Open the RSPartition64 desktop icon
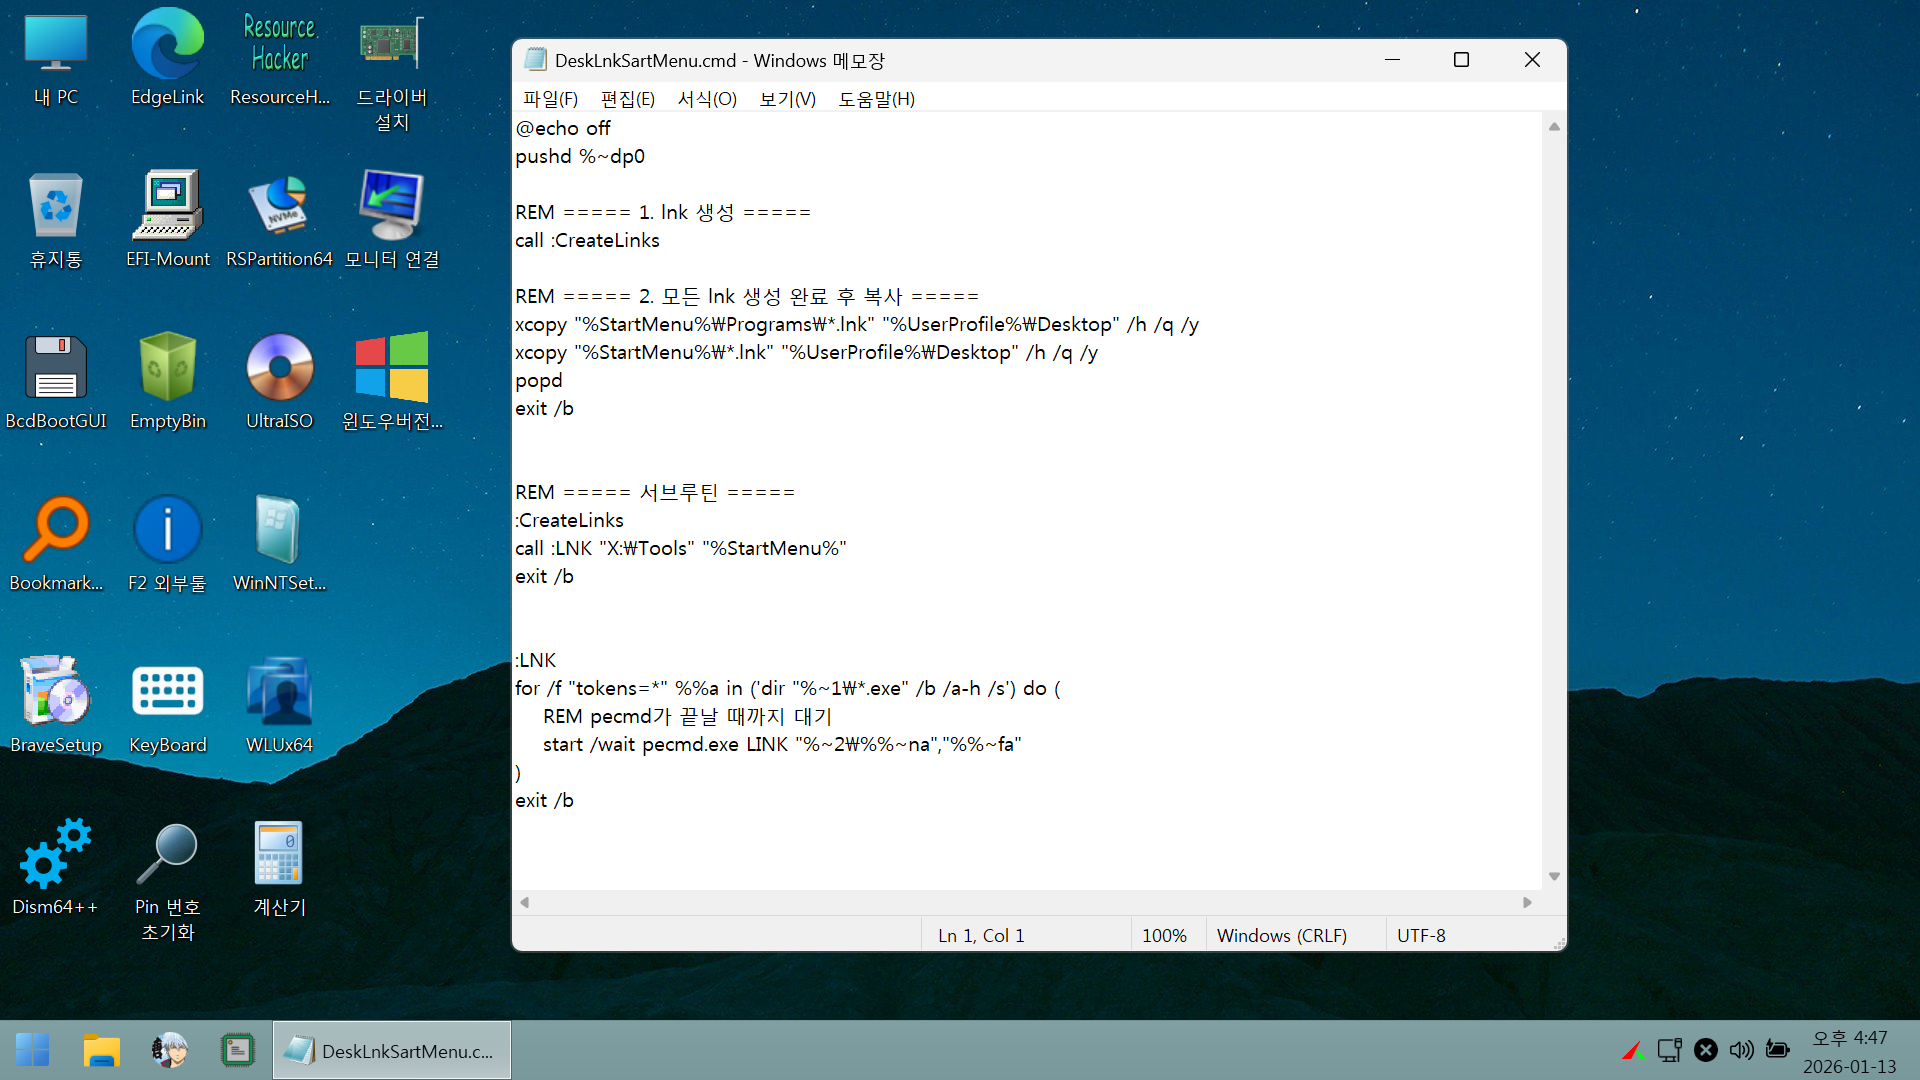The width and height of the screenshot is (1920, 1080). (280, 207)
